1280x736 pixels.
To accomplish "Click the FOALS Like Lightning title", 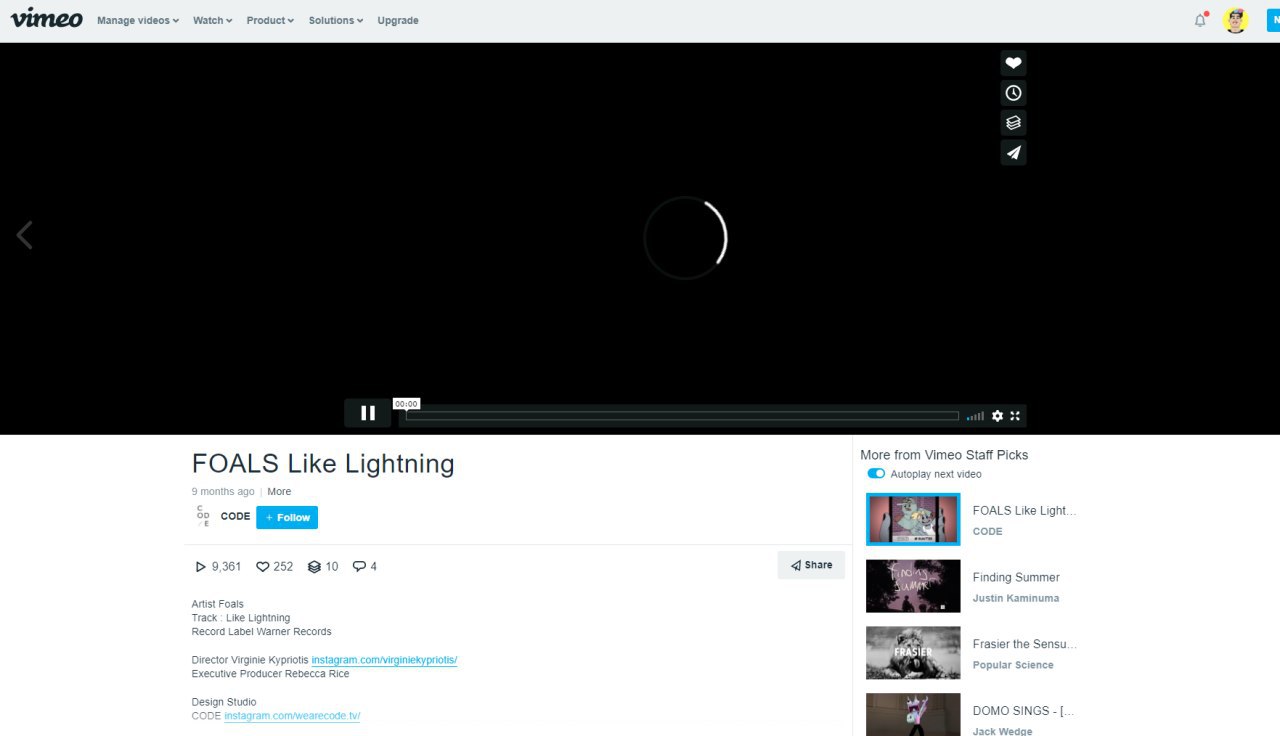I will 323,463.
